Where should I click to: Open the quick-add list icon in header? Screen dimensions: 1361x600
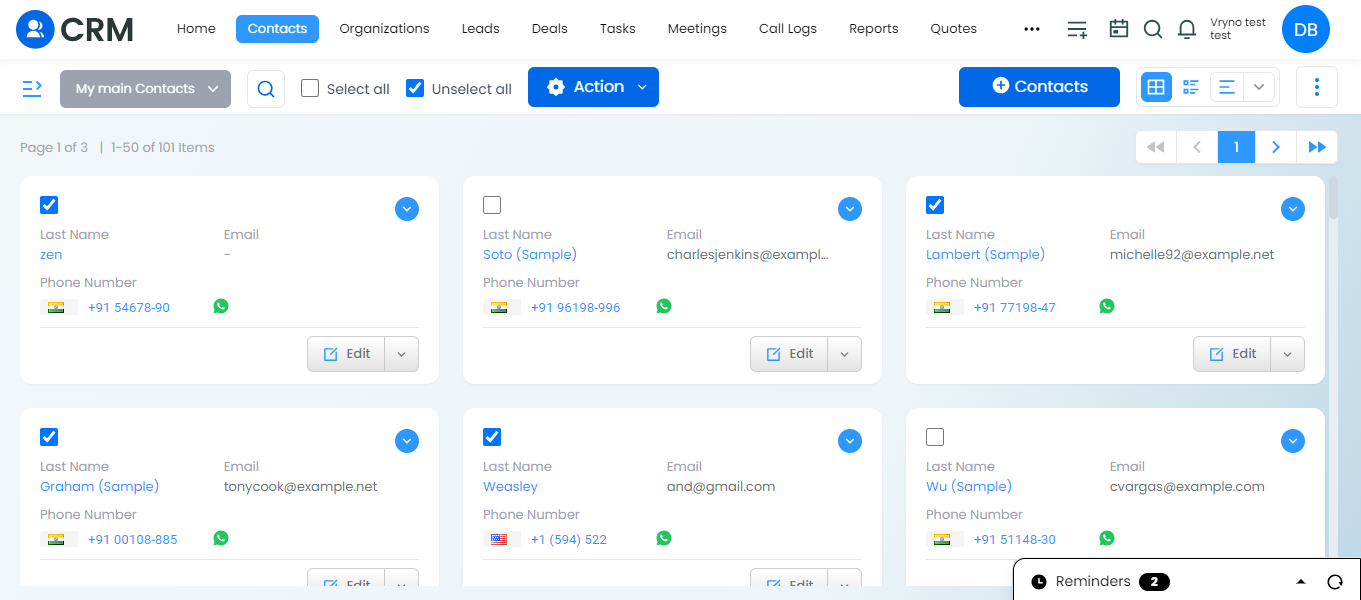click(x=1077, y=29)
